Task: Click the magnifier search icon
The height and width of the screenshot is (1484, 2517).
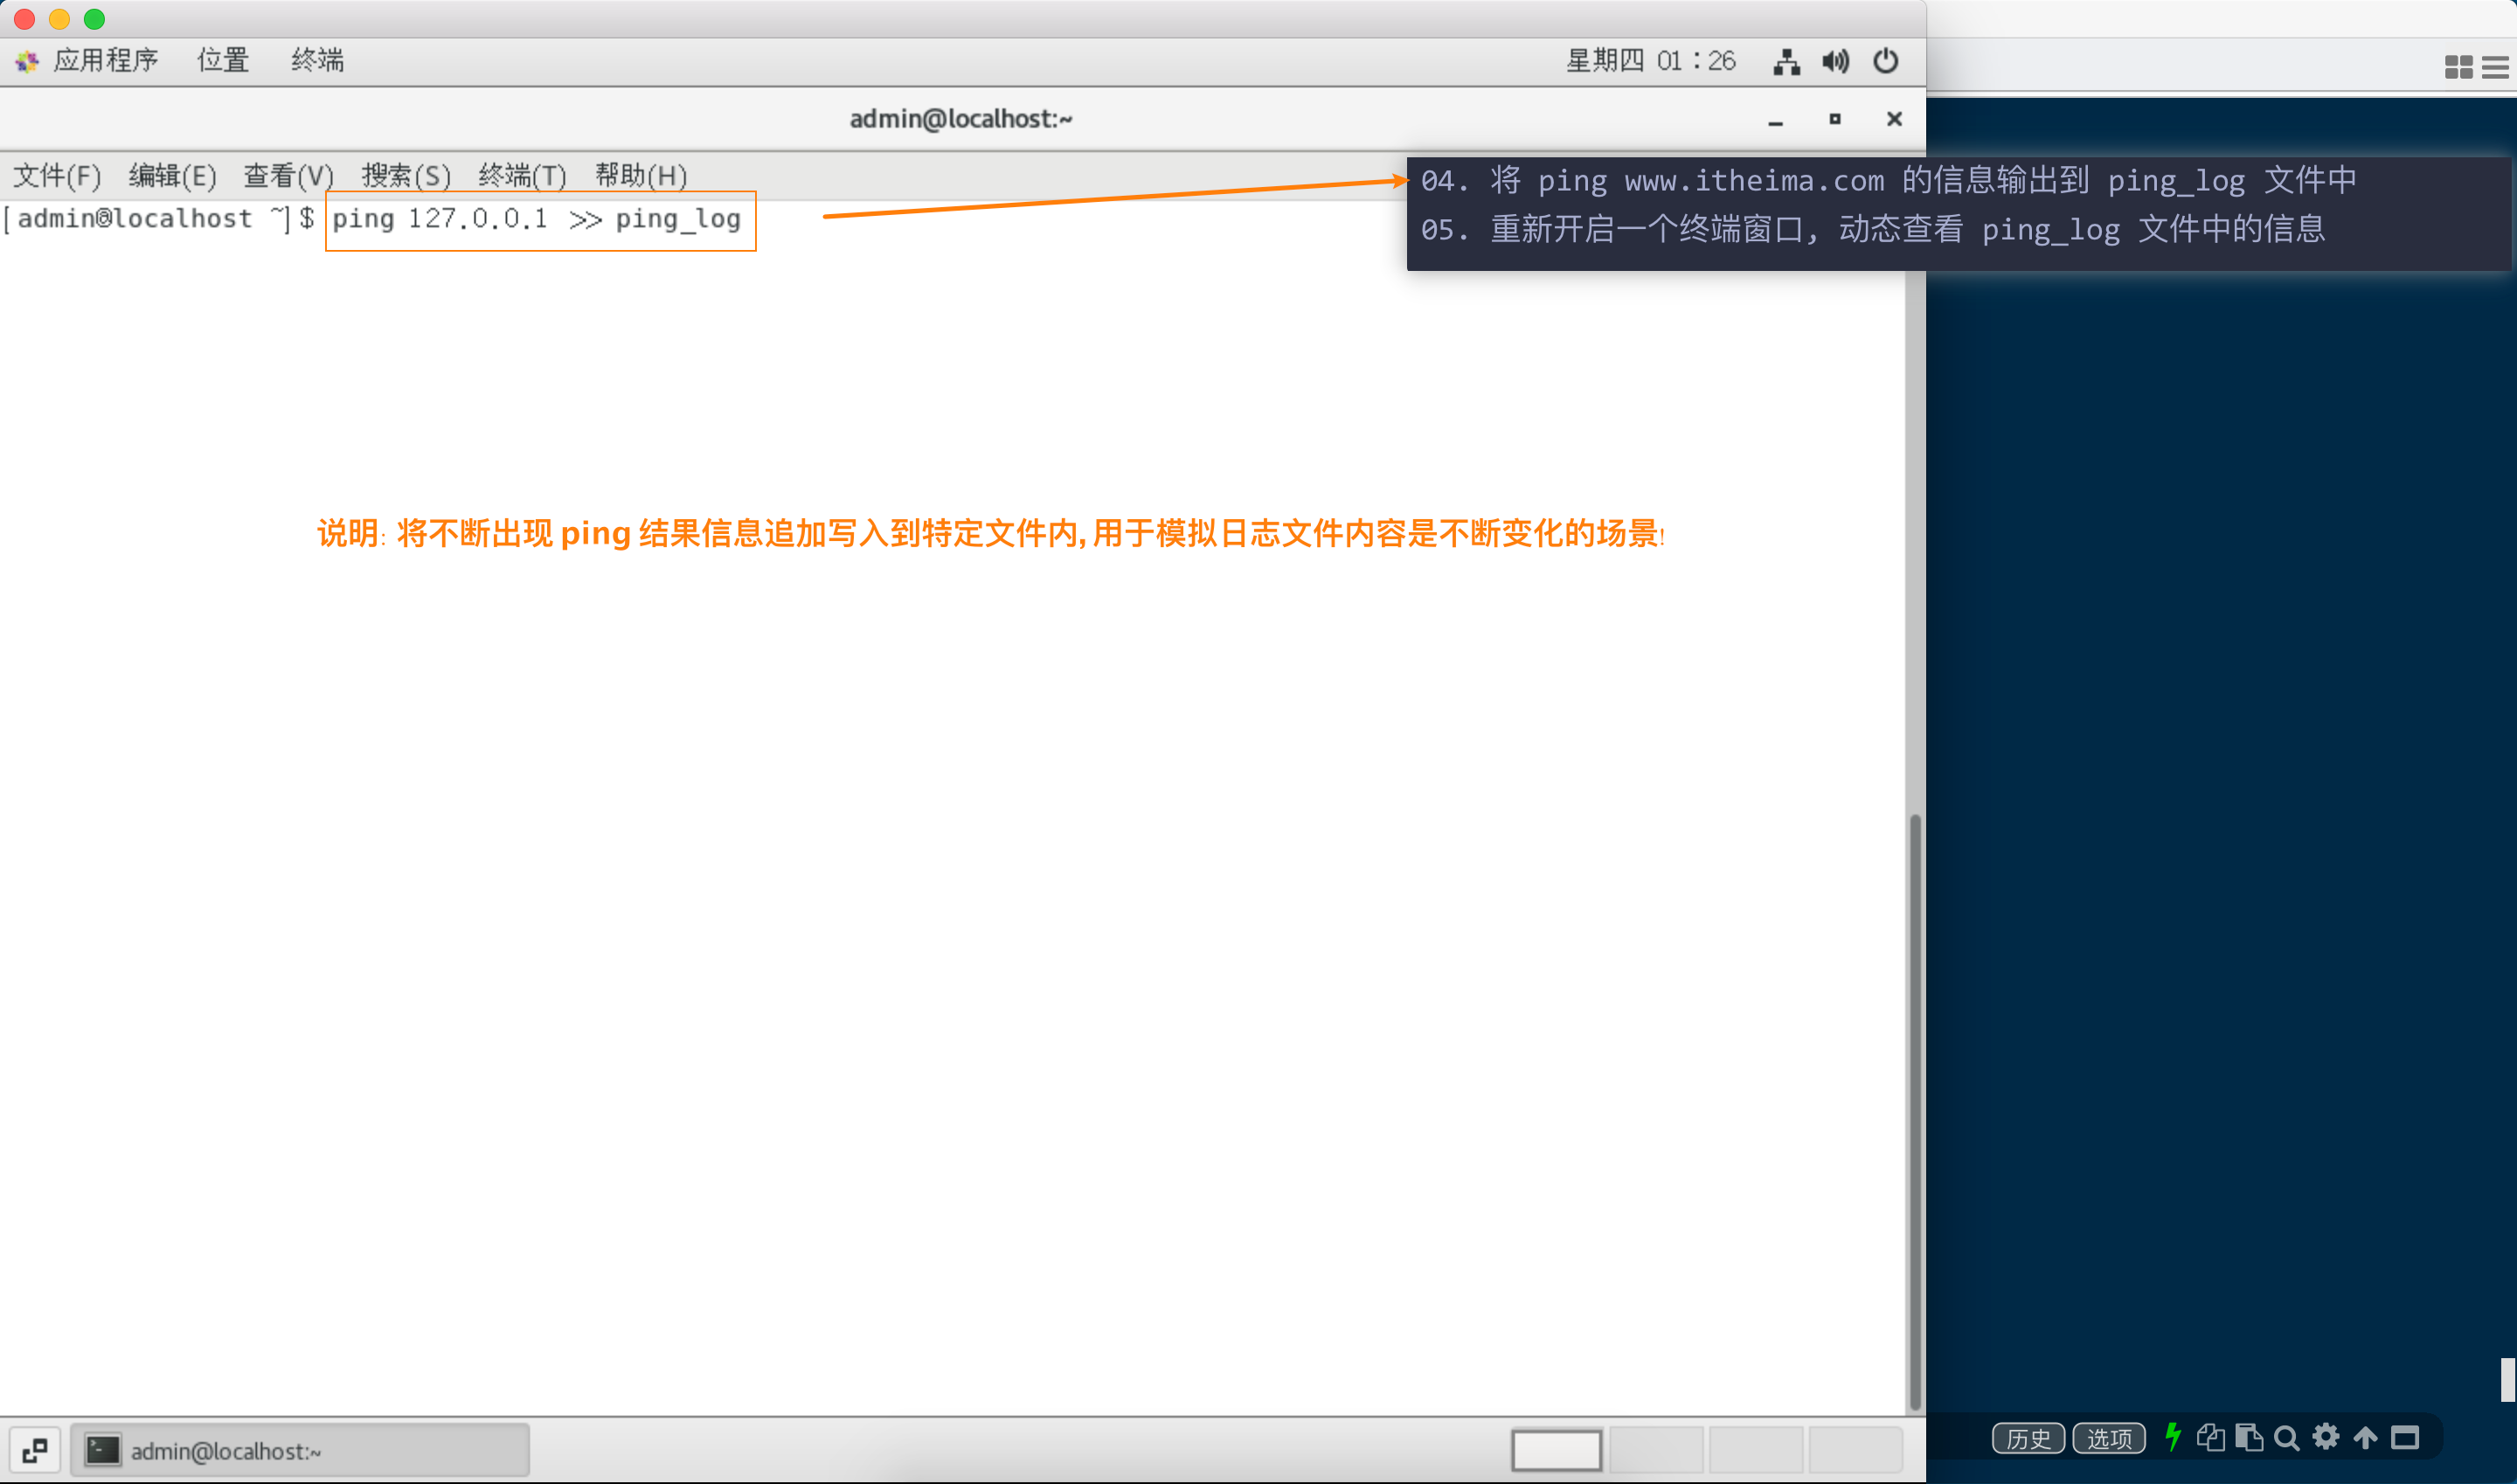Action: (x=2286, y=1438)
